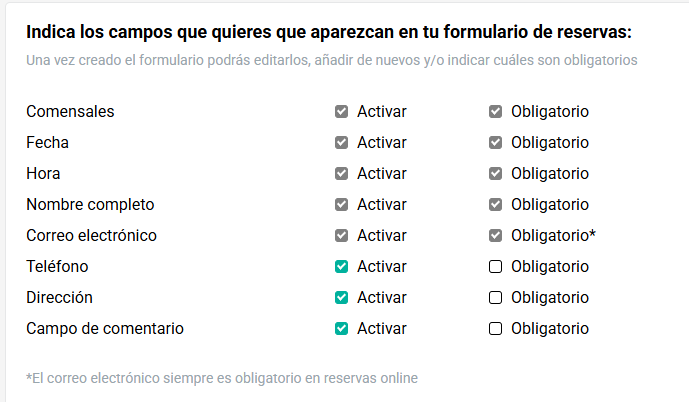Screen dimensions: 689x402
Task: Click the form fields heading text
Action: [329, 32]
